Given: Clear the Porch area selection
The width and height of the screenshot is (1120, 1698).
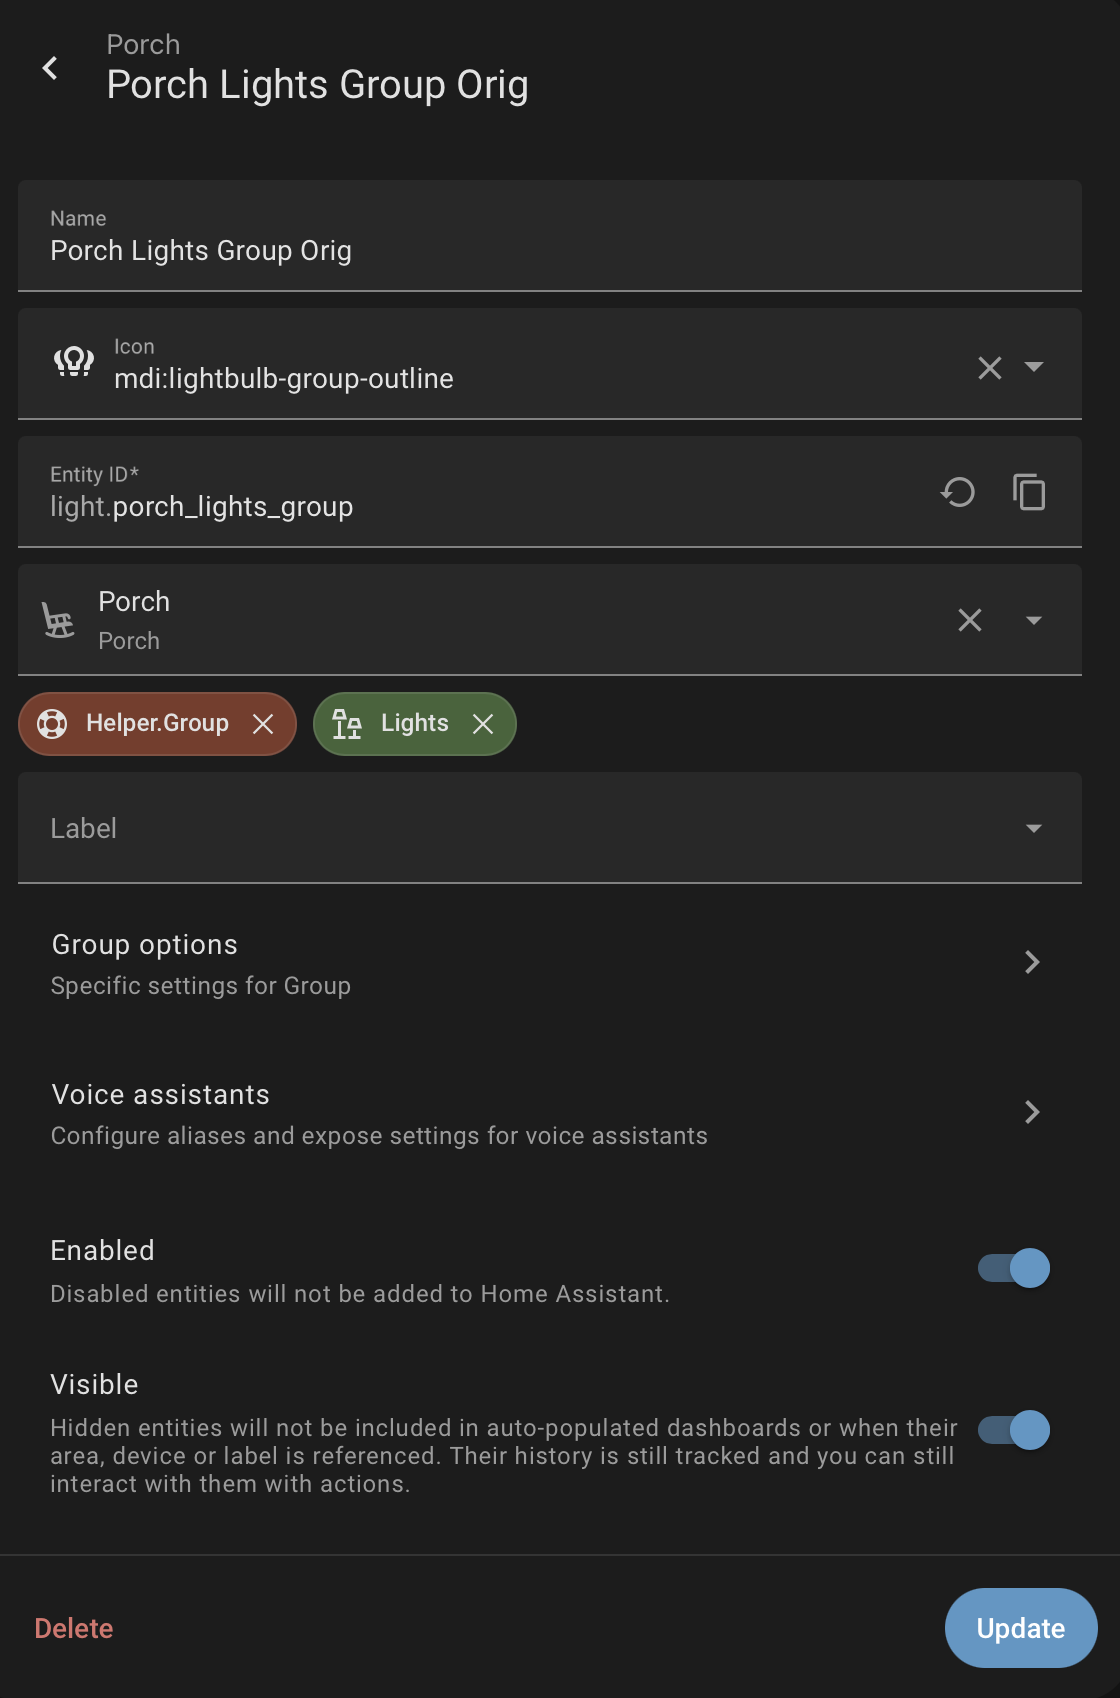Looking at the screenshot, I should tap(969, 620).
